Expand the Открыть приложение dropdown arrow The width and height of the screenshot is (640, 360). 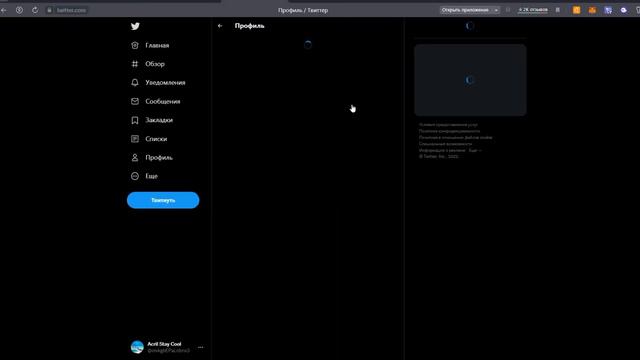tap(496, 10)
